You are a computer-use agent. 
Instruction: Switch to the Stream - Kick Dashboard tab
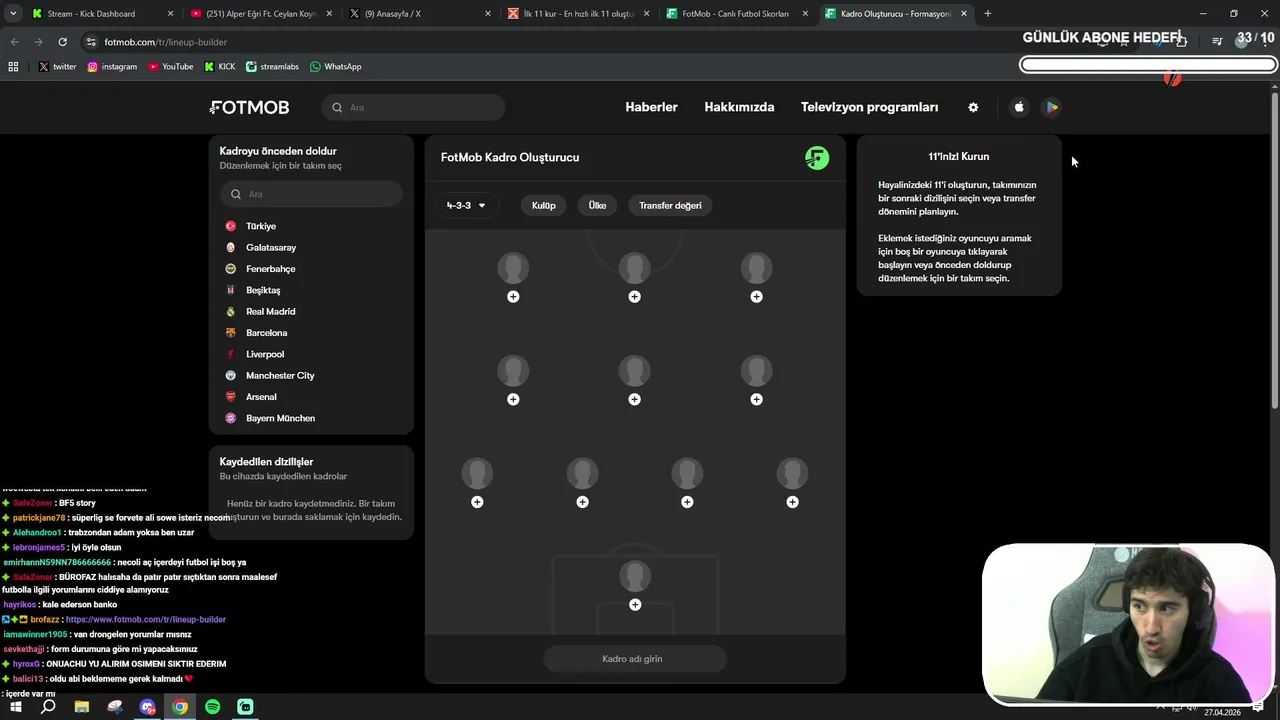[x=100, y=14]
